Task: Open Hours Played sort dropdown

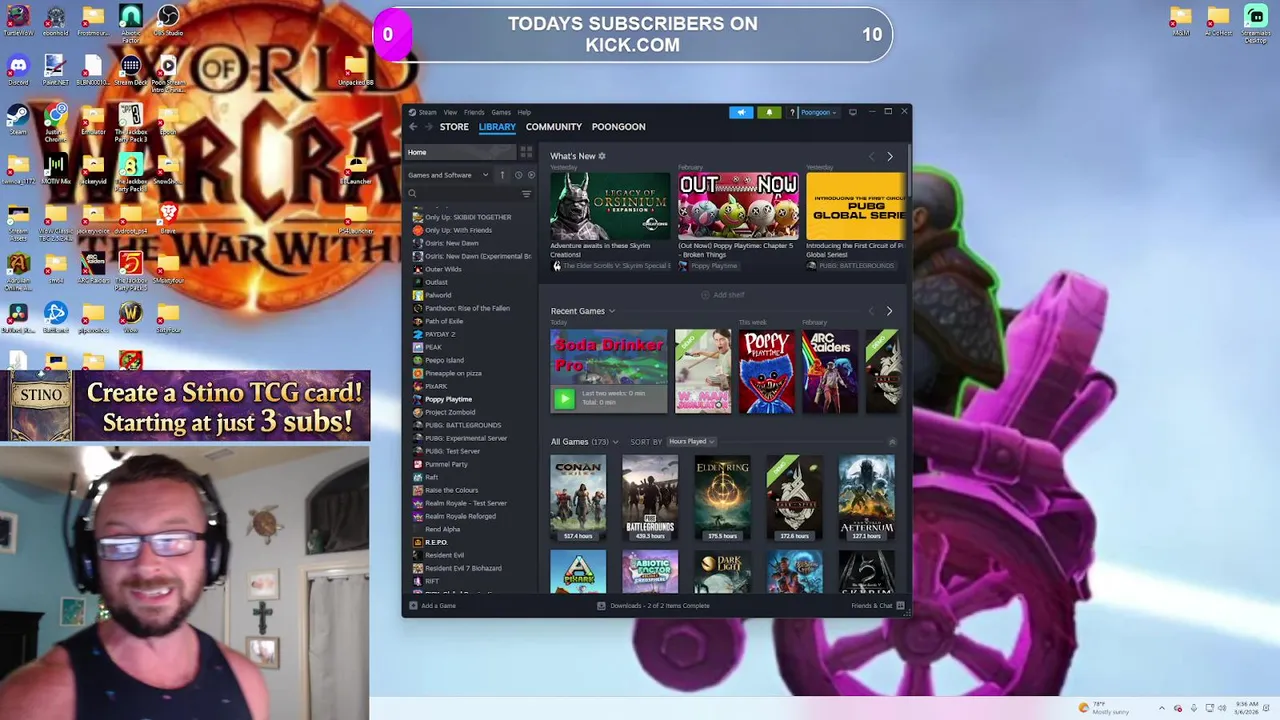Action: tap(691, 441)
